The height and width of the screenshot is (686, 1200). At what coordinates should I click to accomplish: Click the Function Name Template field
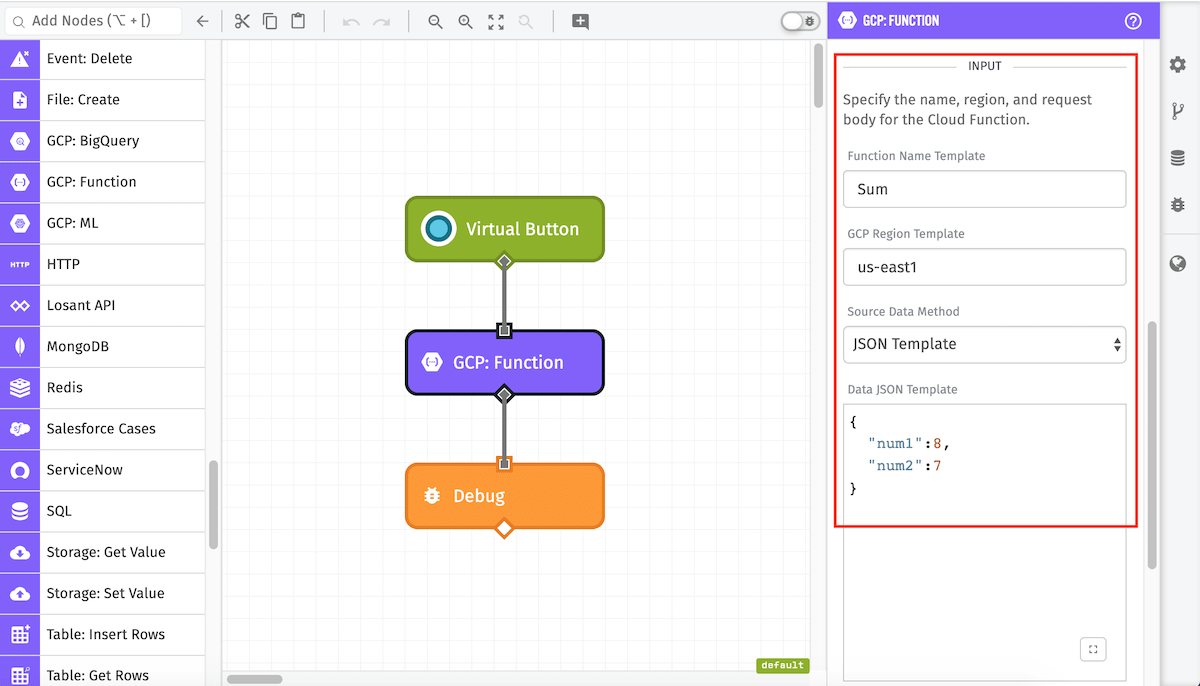tap(984, 189)
